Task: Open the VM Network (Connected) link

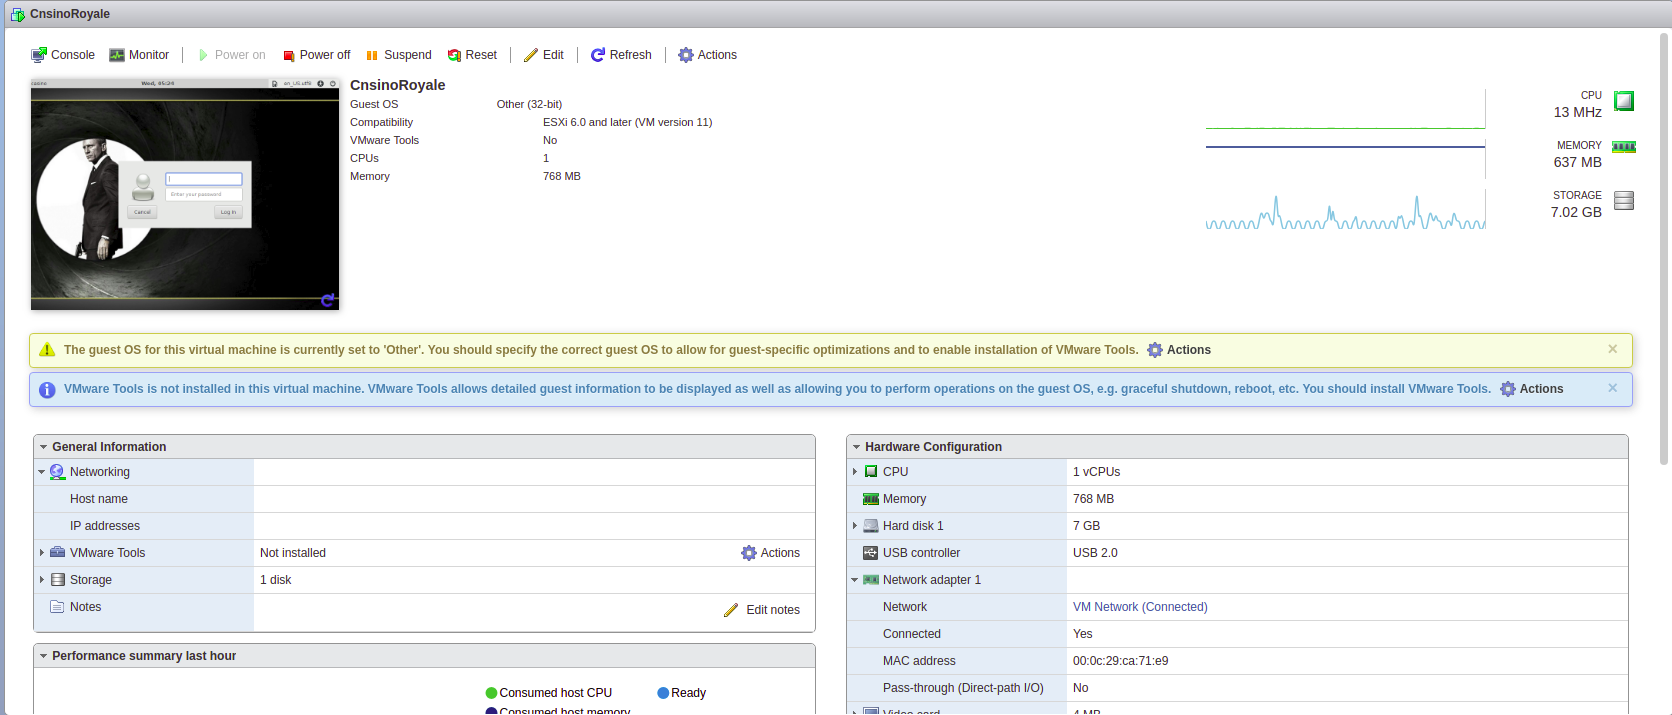Action: tap(1140, 607)
